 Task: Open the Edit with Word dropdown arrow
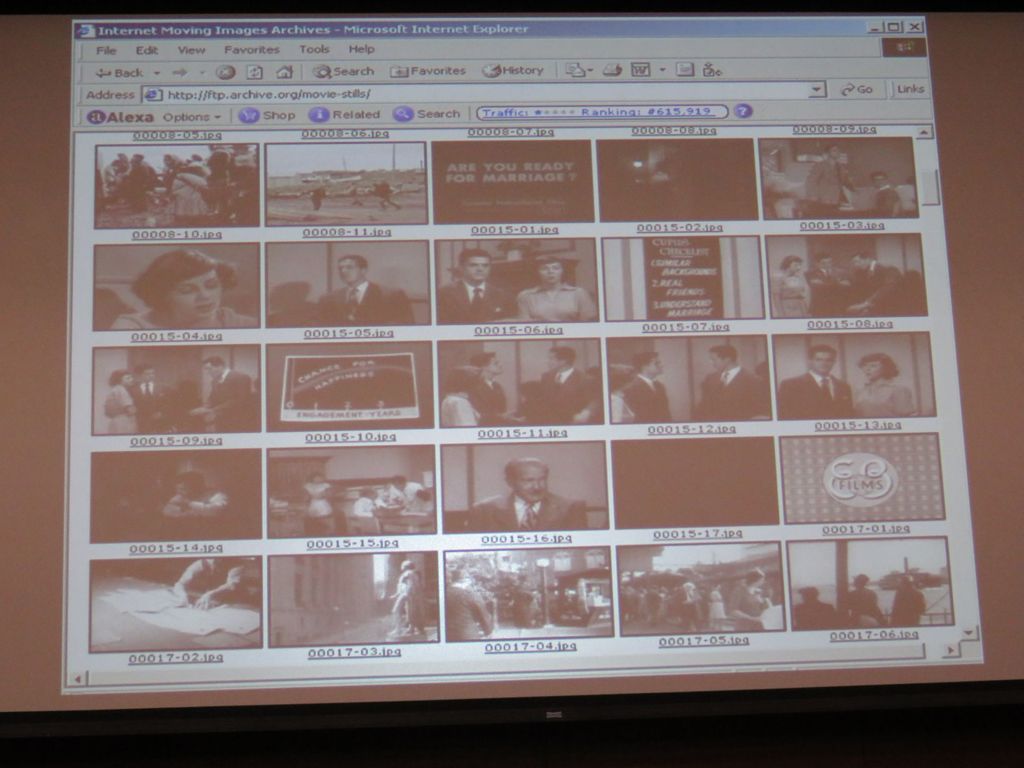pyautogui.click(x=662, y=69)
